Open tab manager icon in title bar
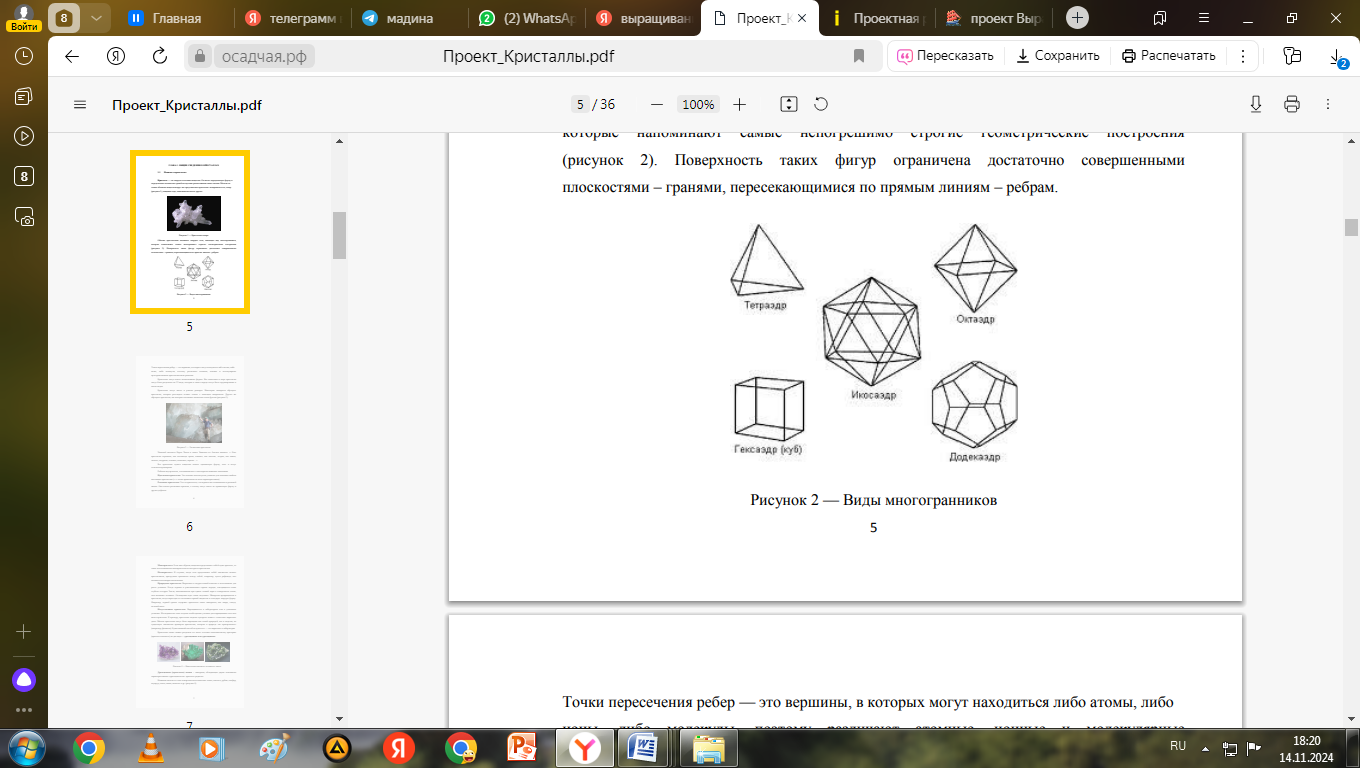Viewport: 1360px width, 768px height. [x=1160, y=18]
